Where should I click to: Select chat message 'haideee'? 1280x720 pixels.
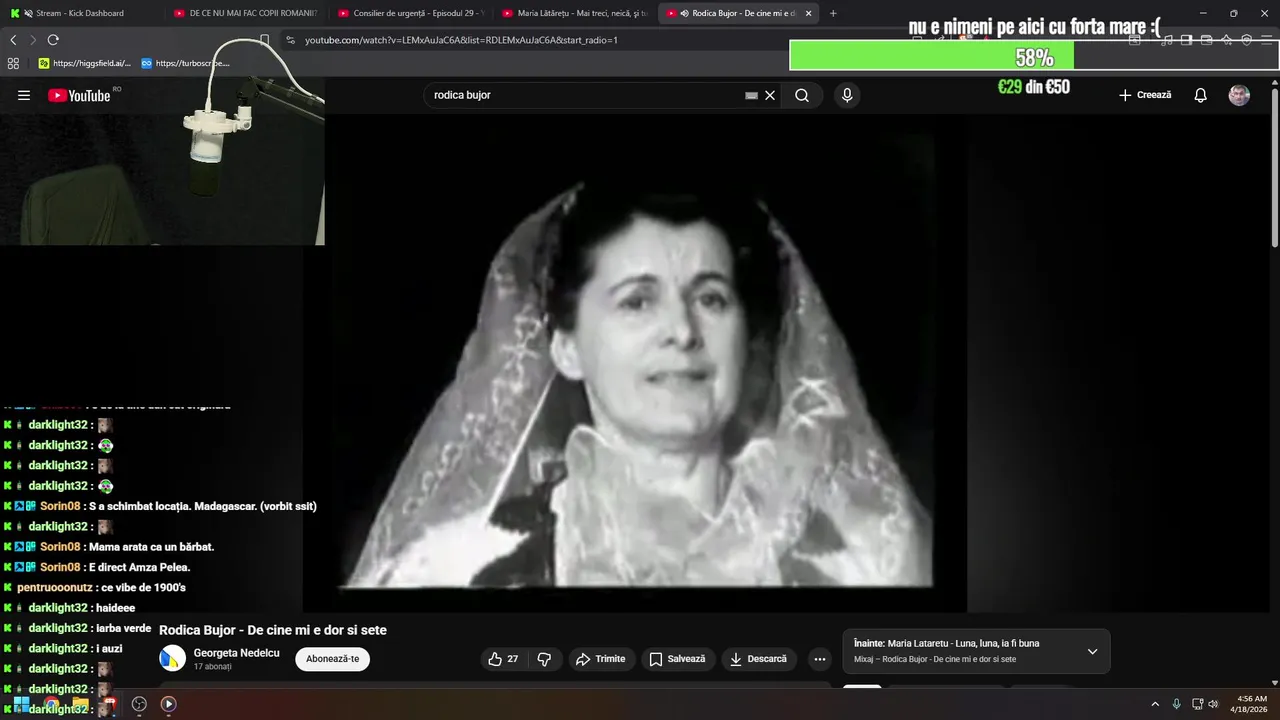coord(115,608)
